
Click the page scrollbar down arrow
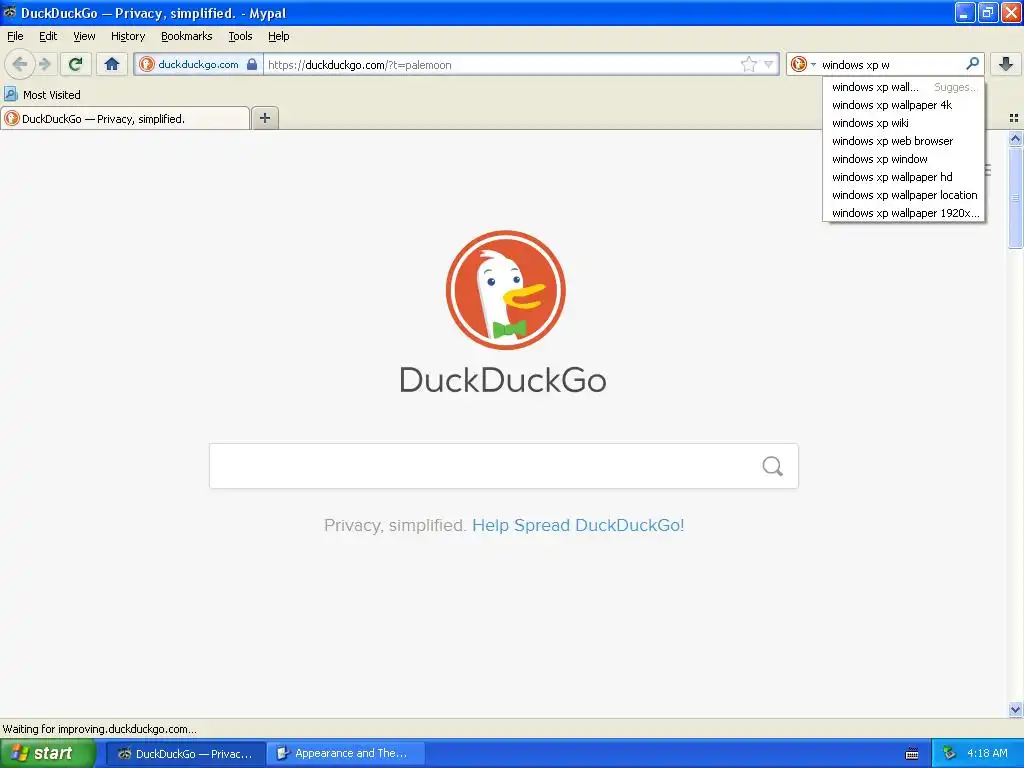click(x=1016, y=709)
